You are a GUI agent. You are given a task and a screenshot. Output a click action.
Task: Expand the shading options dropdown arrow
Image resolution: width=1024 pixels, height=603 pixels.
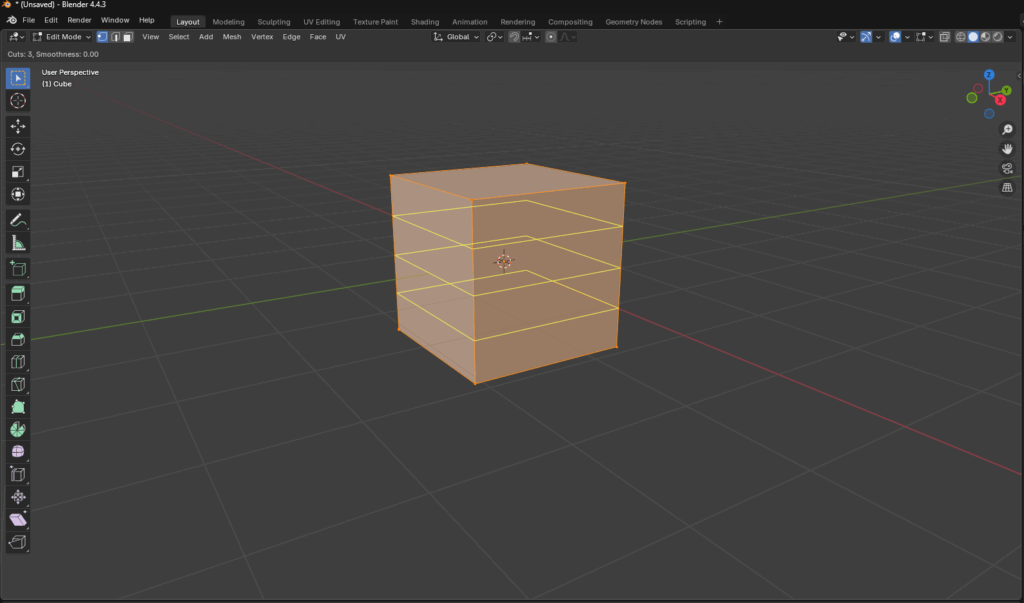1010,37
